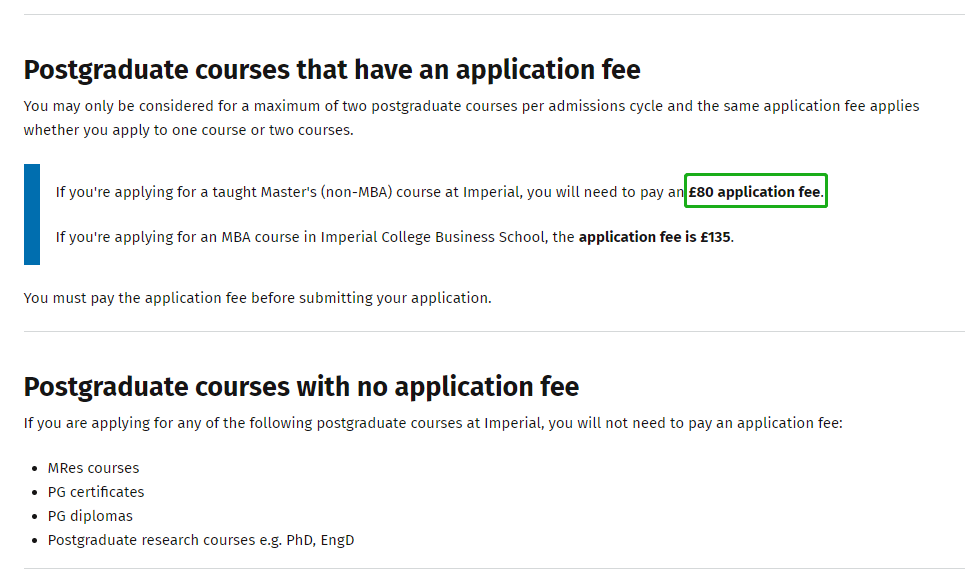This screenshot has width=977, height=586.
Task: Click the 'Postgraduate courses that have an application fee' heading
Action: (331, 70)
